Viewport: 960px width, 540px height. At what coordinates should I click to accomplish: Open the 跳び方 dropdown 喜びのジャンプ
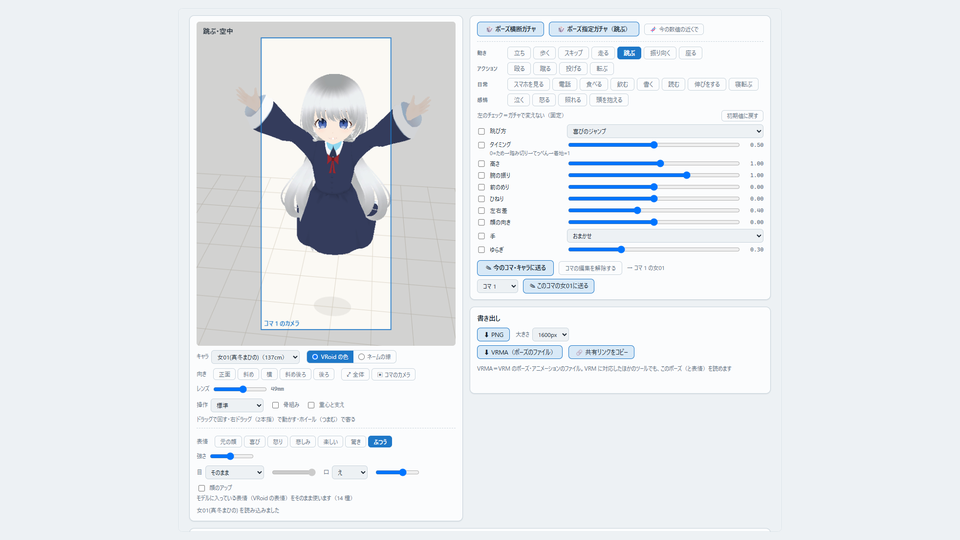[x=665, y=131]
